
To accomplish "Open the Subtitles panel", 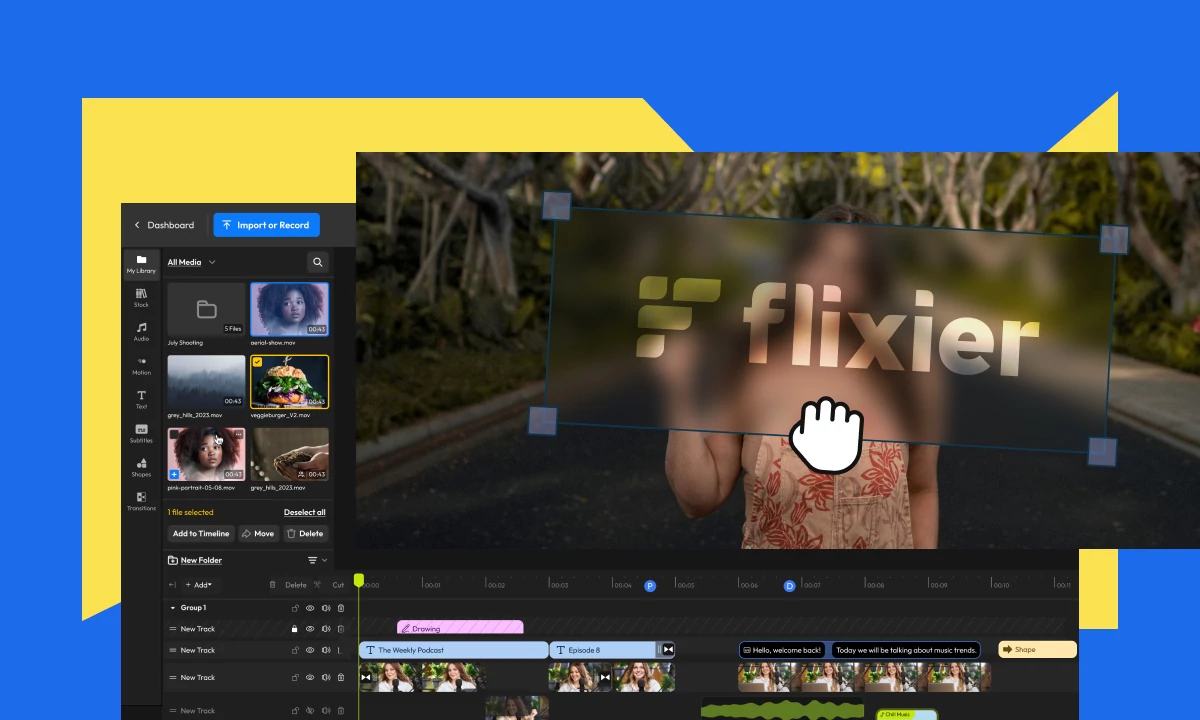I will click(141, 433).
